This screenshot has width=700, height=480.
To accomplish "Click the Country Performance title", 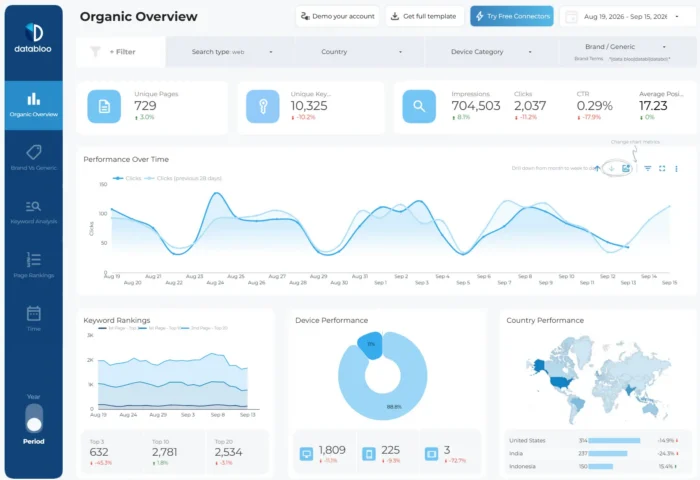I will [545, 320].
